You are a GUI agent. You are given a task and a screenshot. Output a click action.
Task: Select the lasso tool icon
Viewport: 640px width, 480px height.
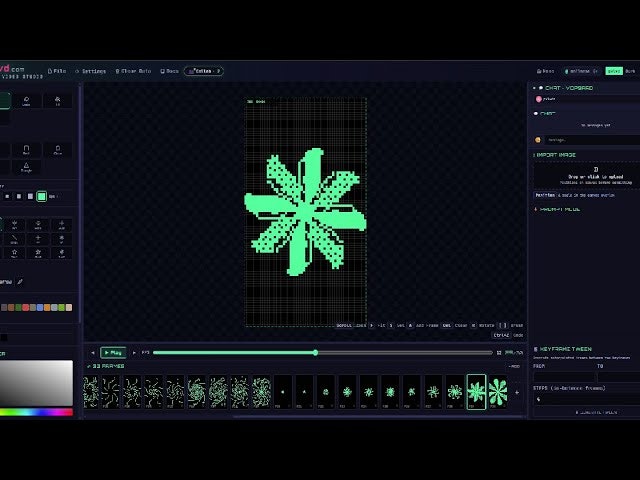[x=26, y=101]
